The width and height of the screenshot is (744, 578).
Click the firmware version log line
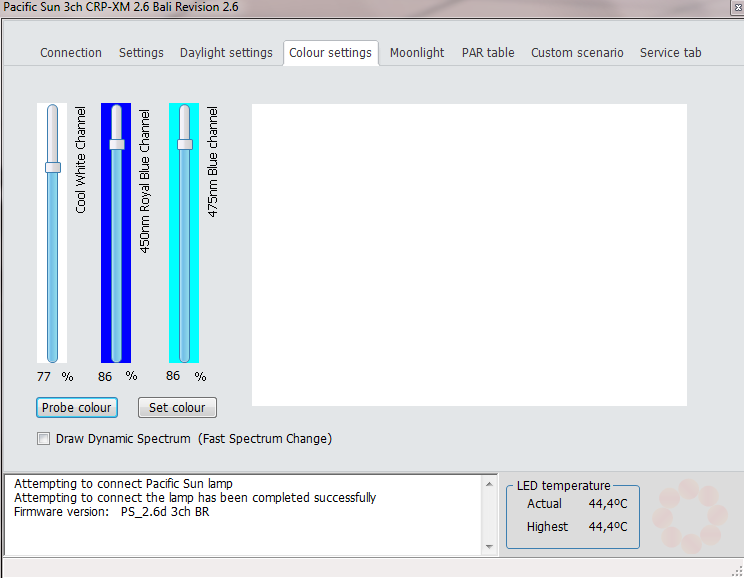[x=112, y=512]
